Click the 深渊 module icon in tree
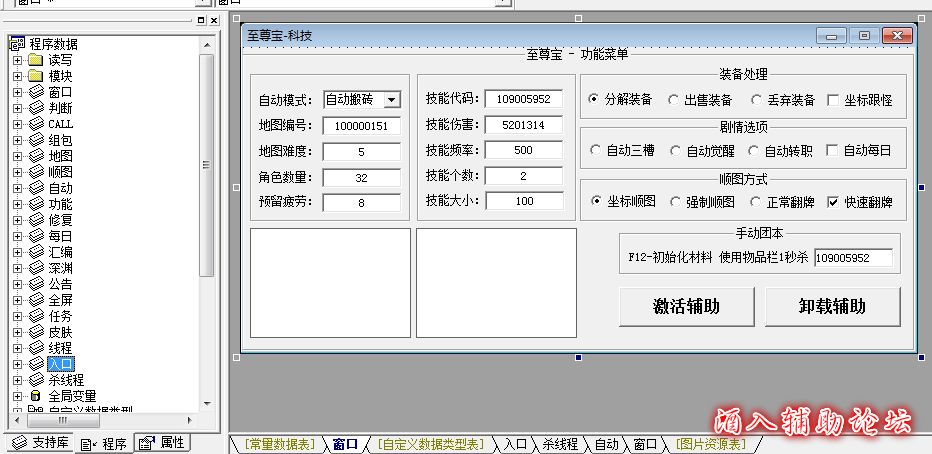The image size is (932, 454). (35, 268)
